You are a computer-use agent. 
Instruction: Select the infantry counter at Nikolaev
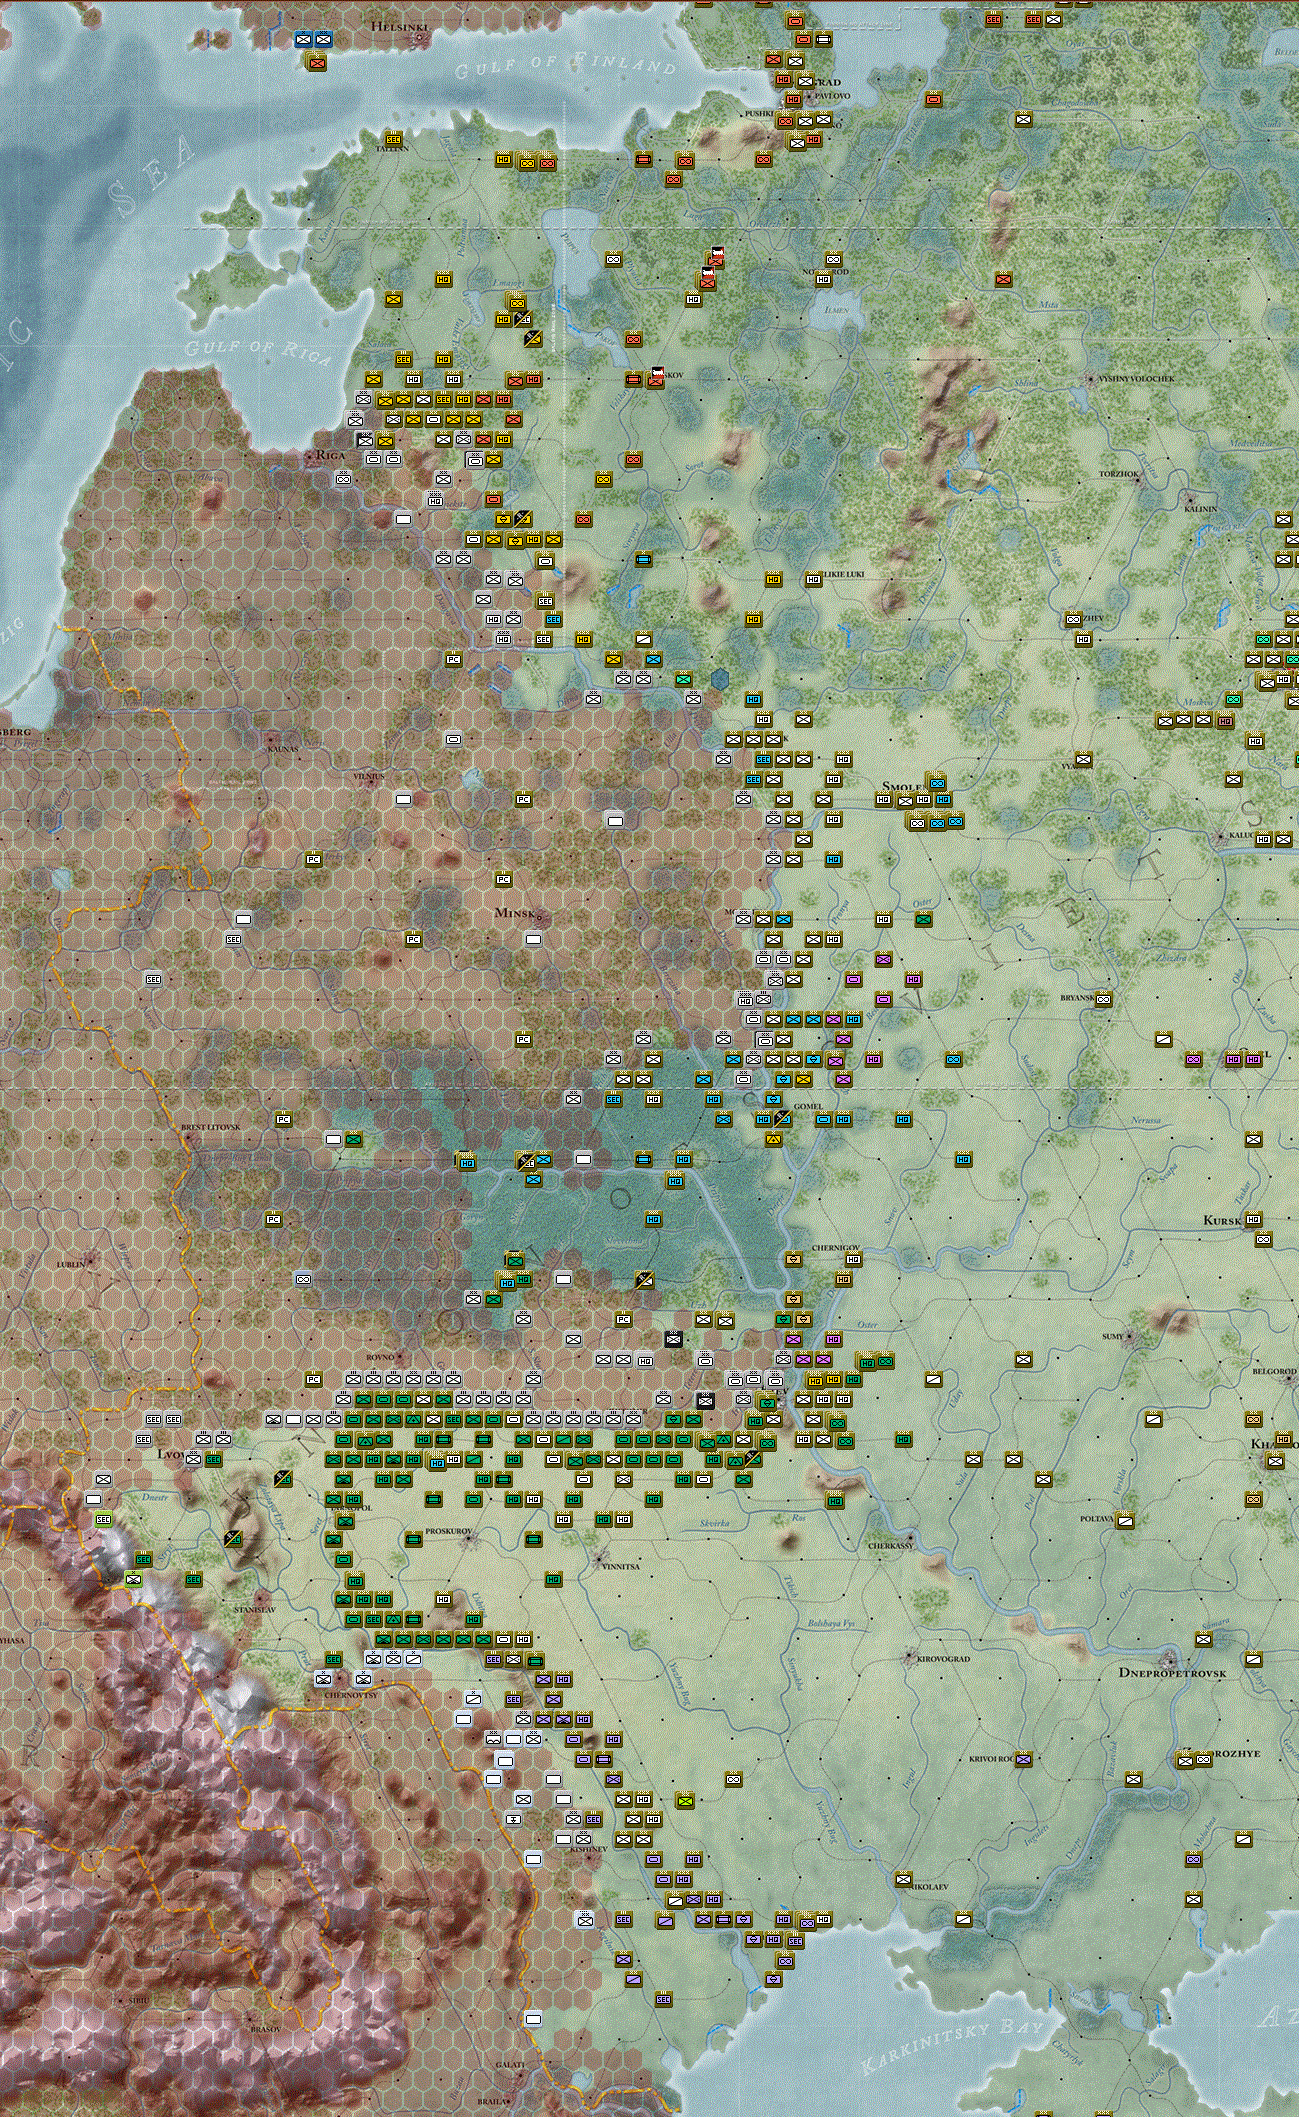[x=904, y=1879]
